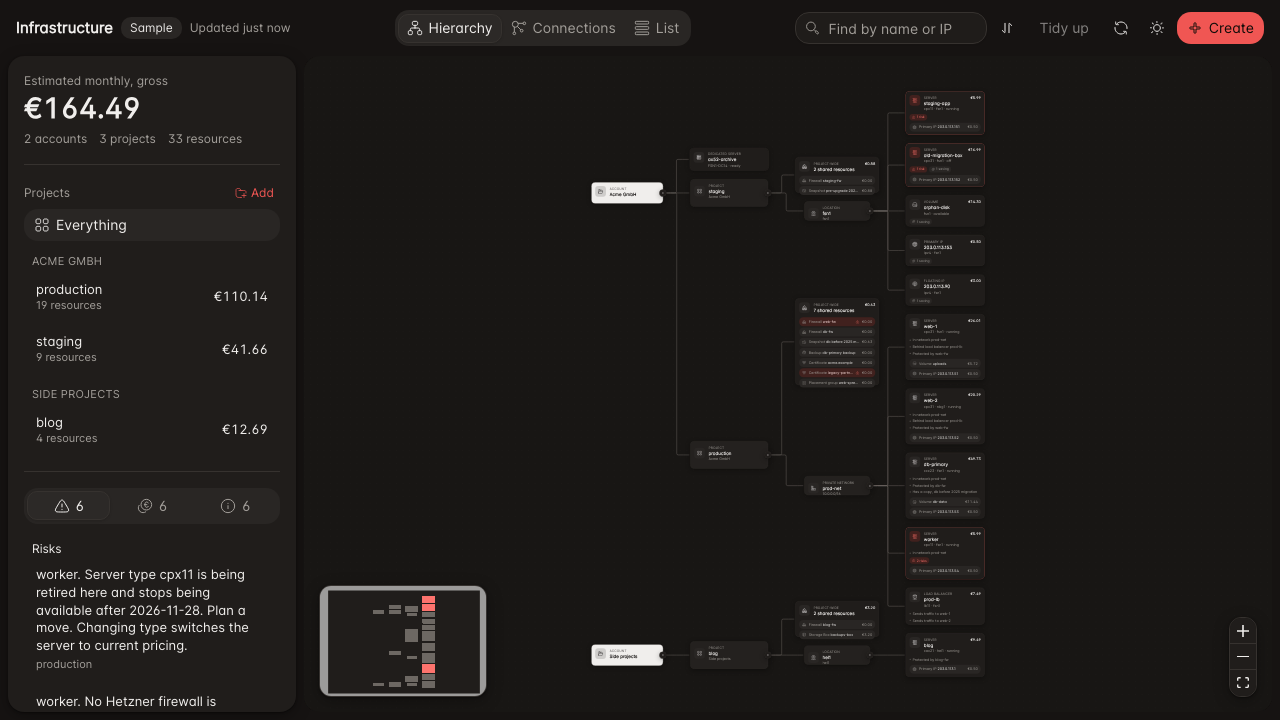Select the production project row
Screen dimensions: 1280x720
click(152, 297)
